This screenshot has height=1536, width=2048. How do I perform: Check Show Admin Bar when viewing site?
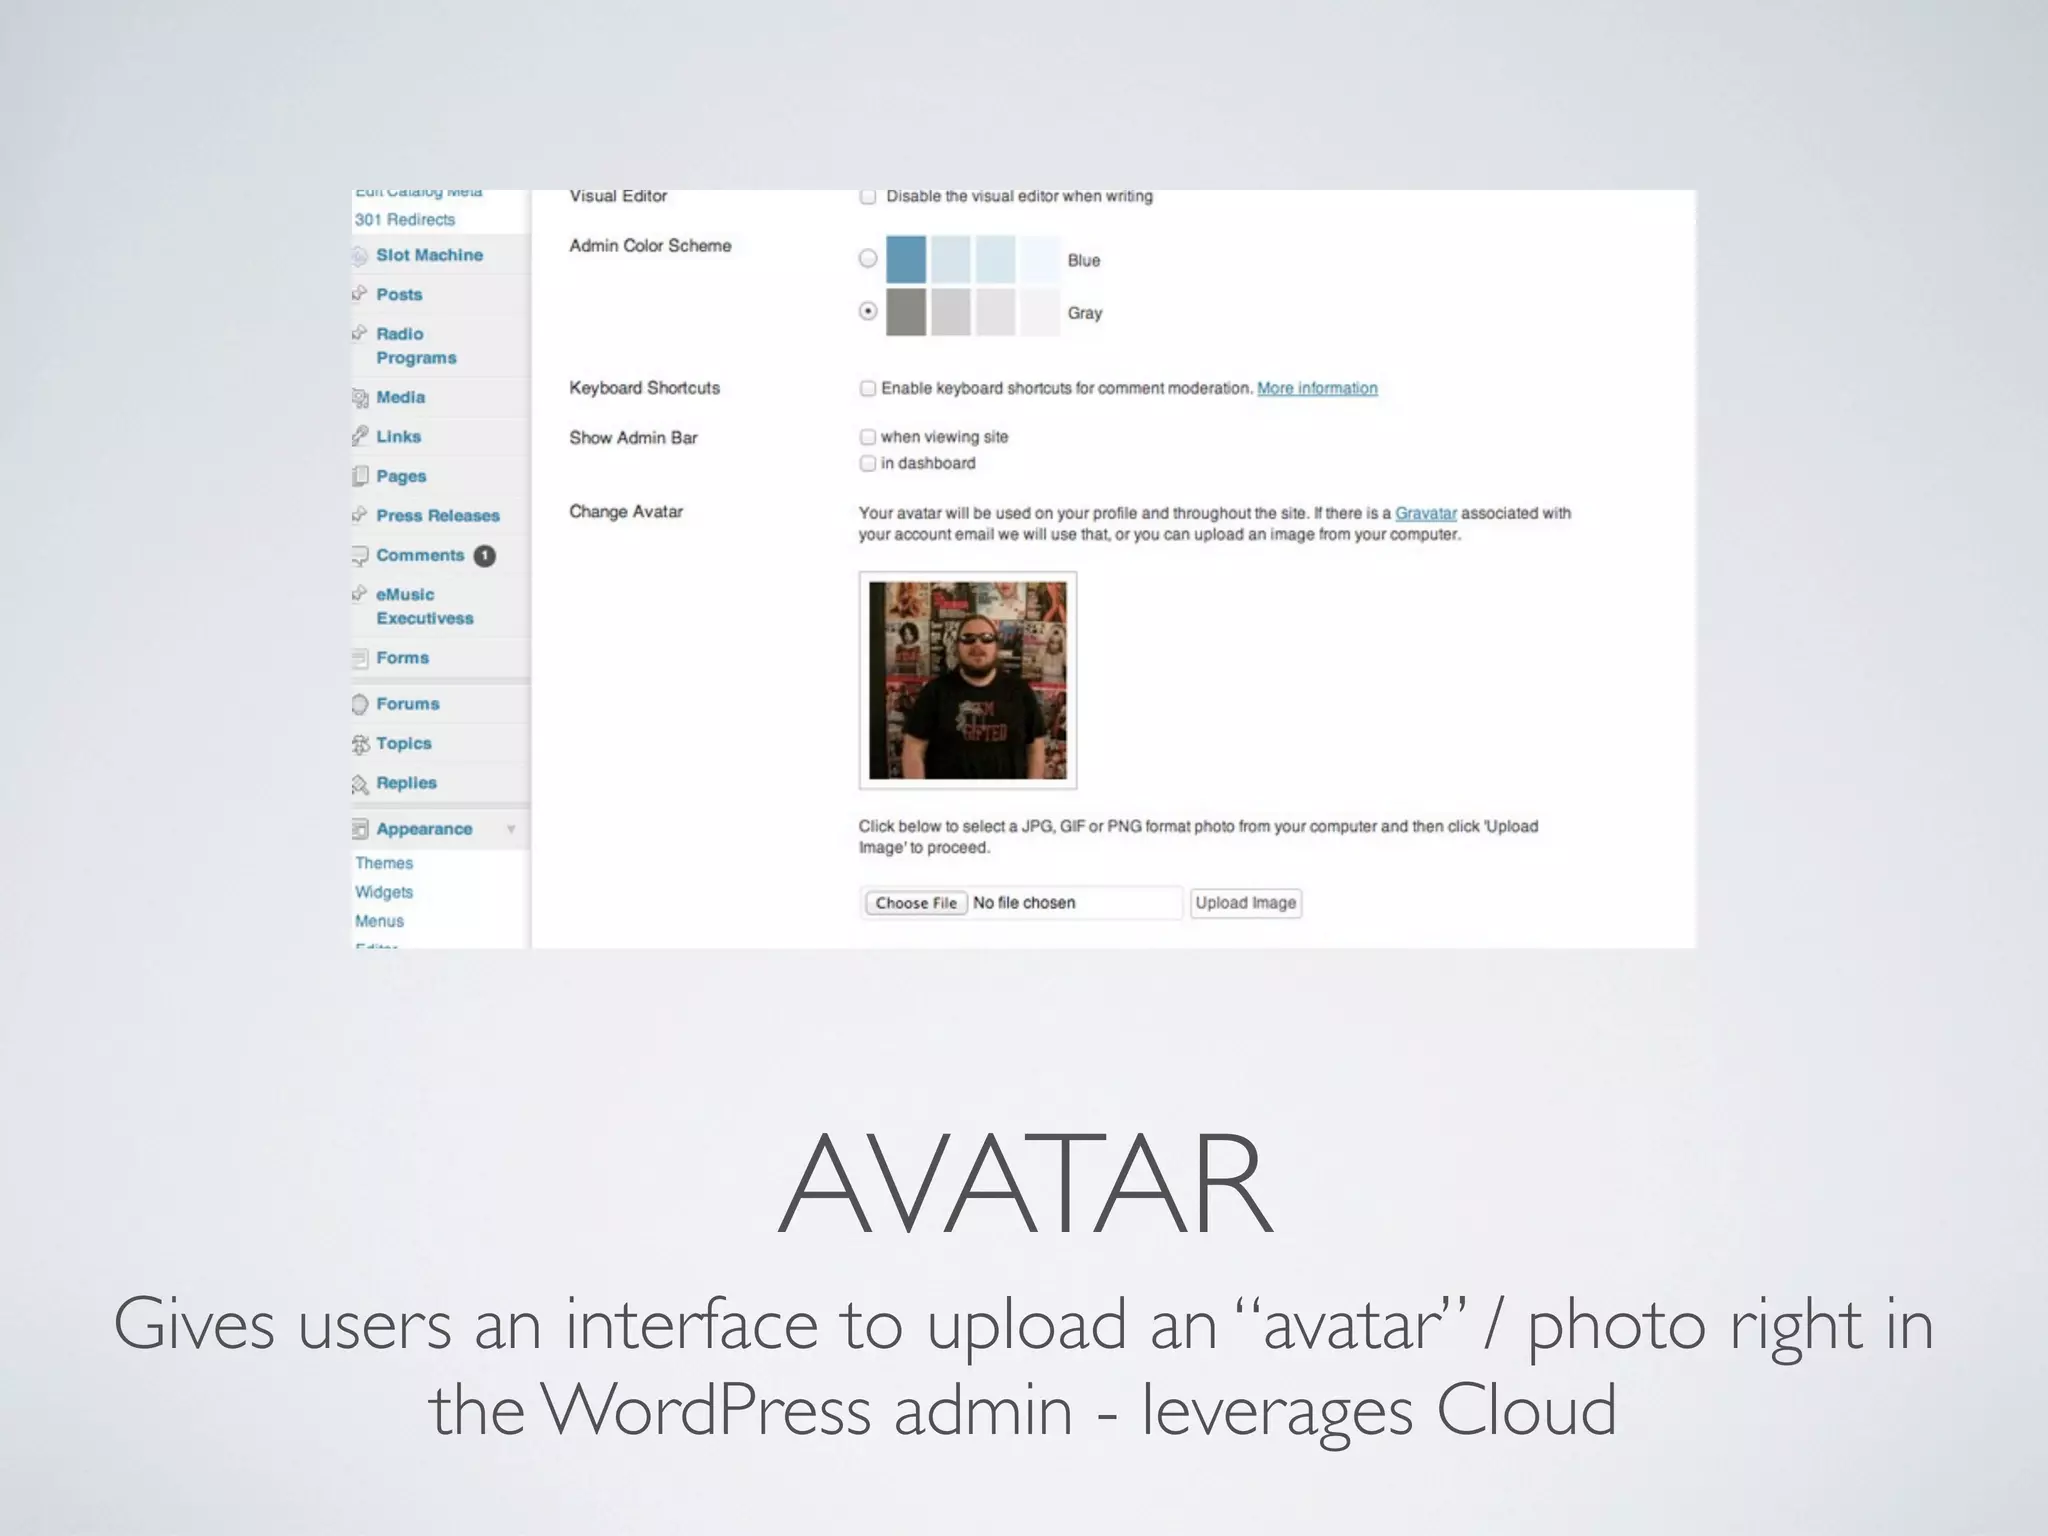point(868,437)
